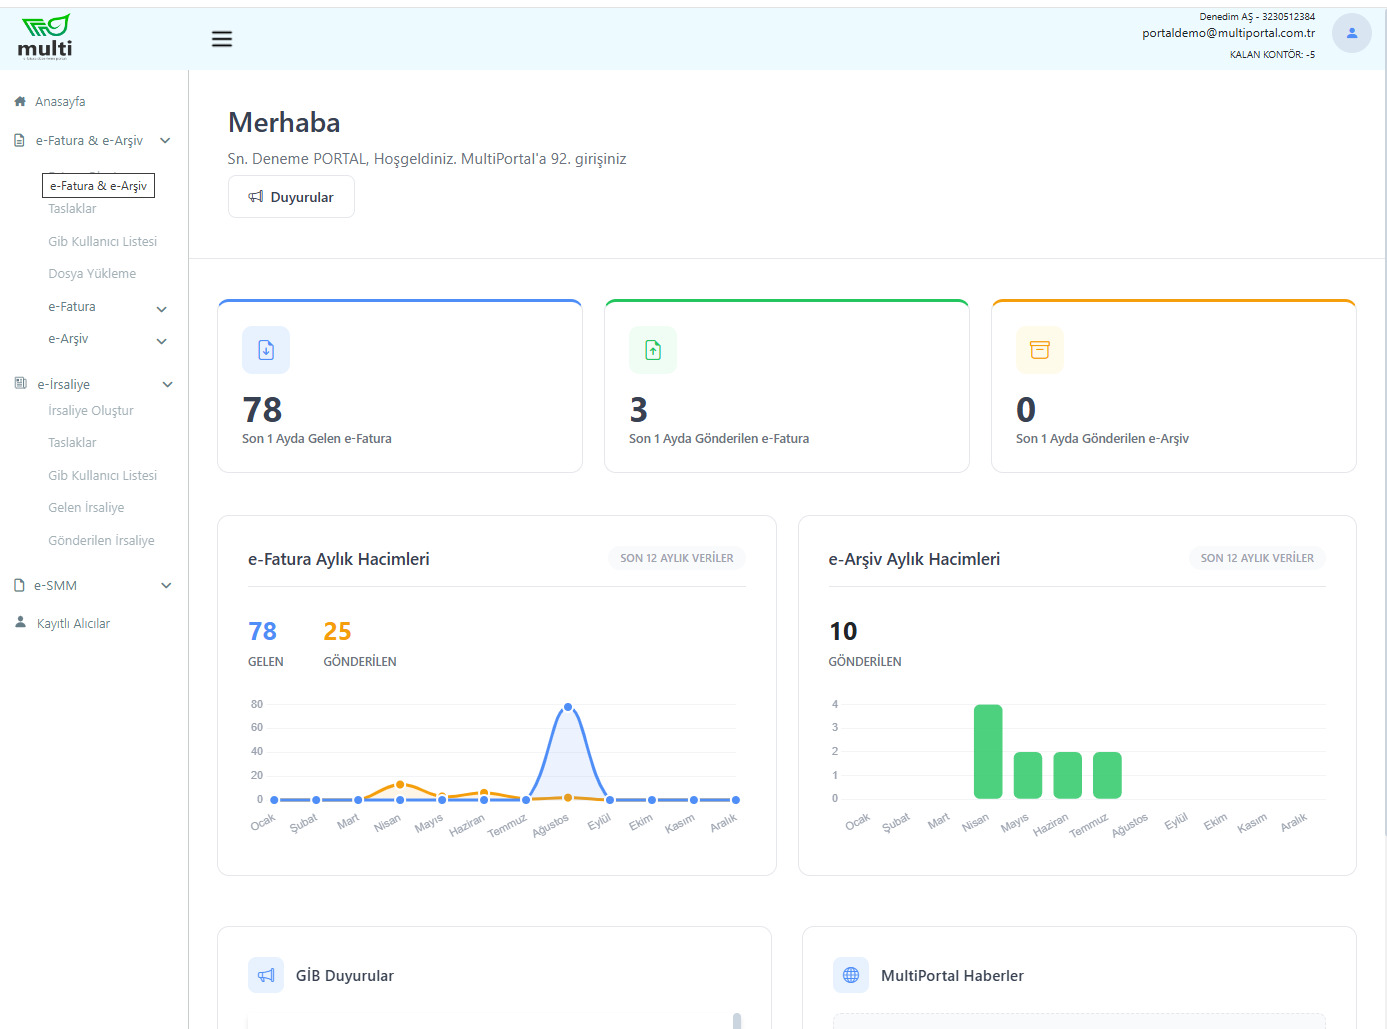Open the Dosya Yükleme menu item

click(92, 274)
